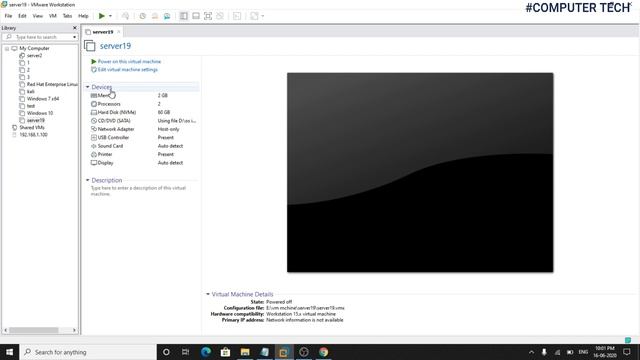Open the Help menu
Image resolution: width=640 pixels, height=360 pixels.
83,16
